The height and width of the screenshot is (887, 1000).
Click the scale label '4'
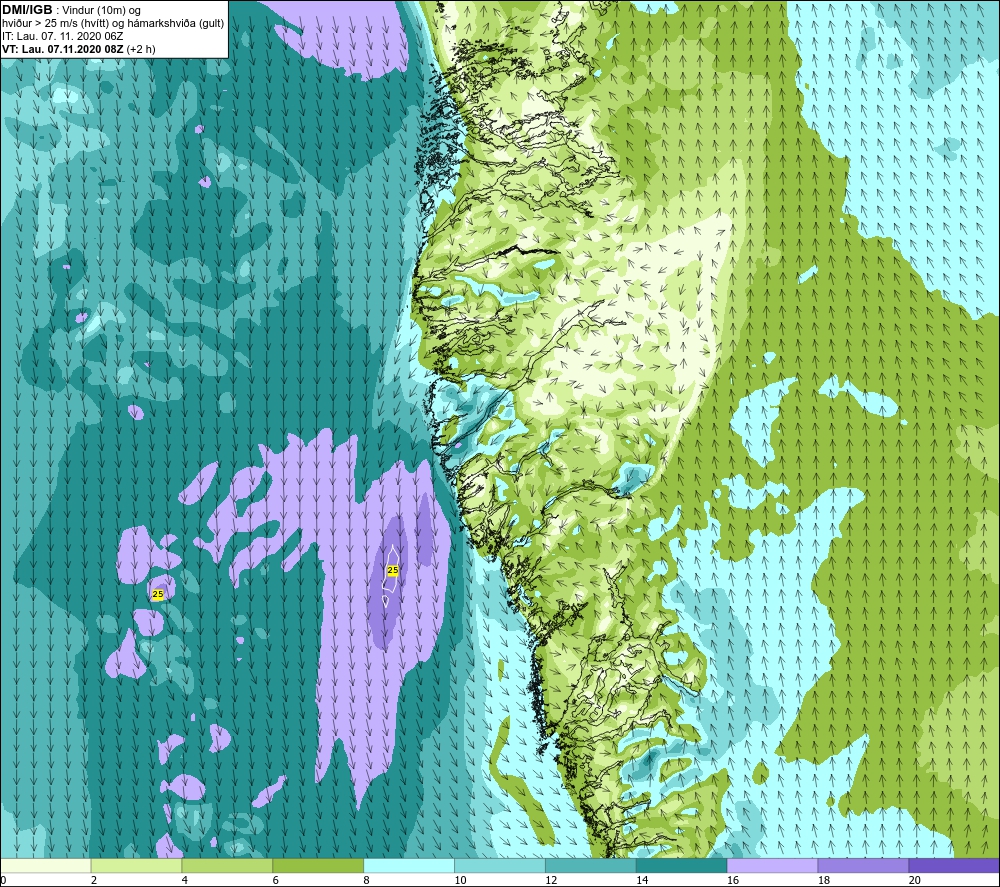point(185,880)
